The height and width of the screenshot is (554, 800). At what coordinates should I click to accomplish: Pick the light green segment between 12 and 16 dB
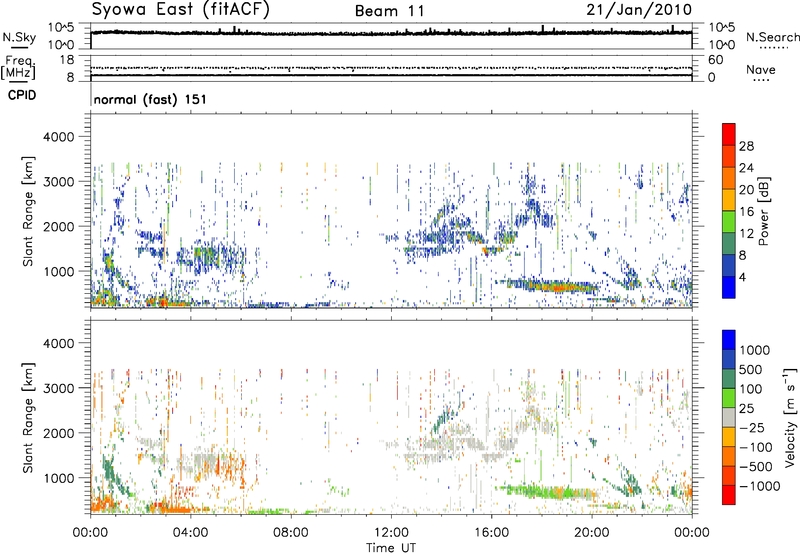(x=729, y=222)
